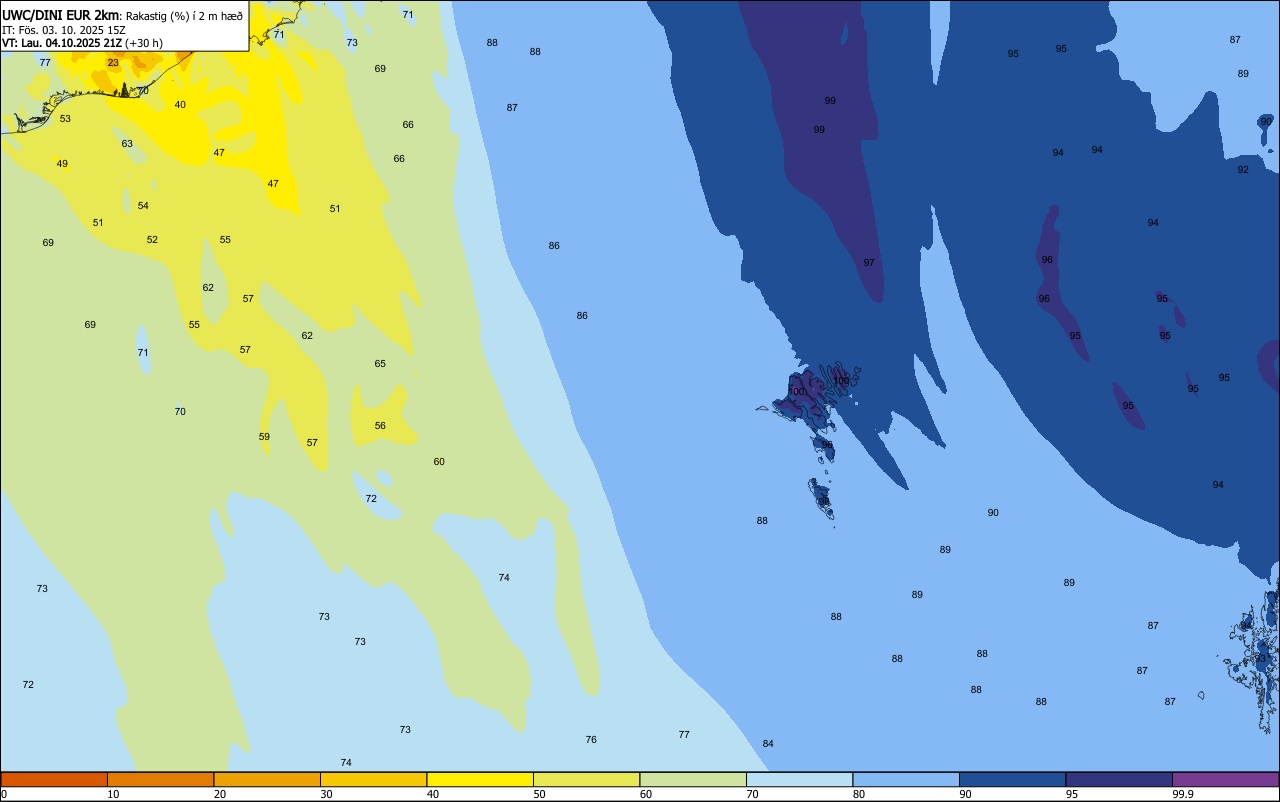Select the light blue 80–90 legend segment

coord(906,779)
